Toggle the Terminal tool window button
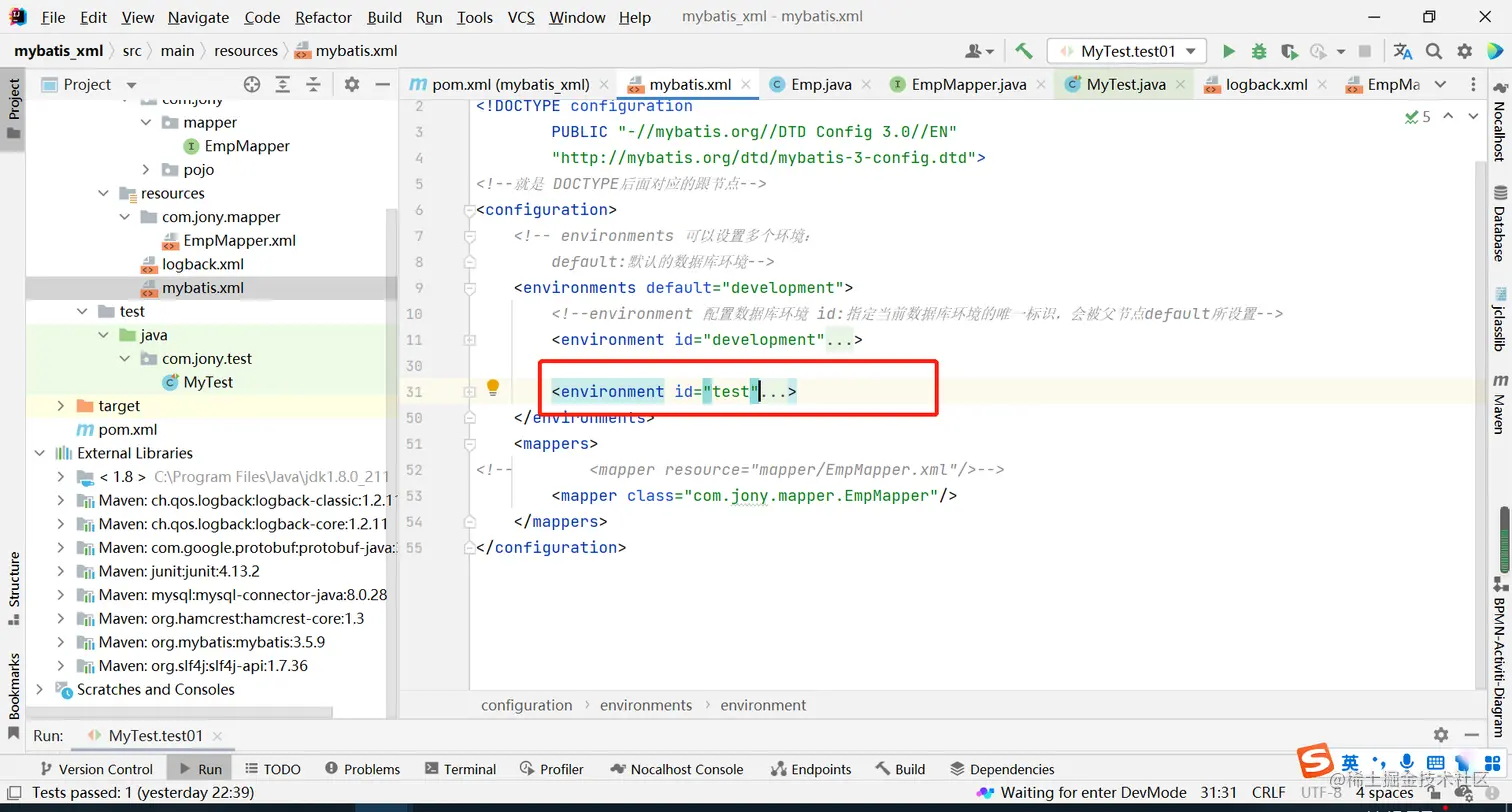Image resolution: width=1512 pixels, height=812 pixels. pyautogui.click(x=460, y=769)
